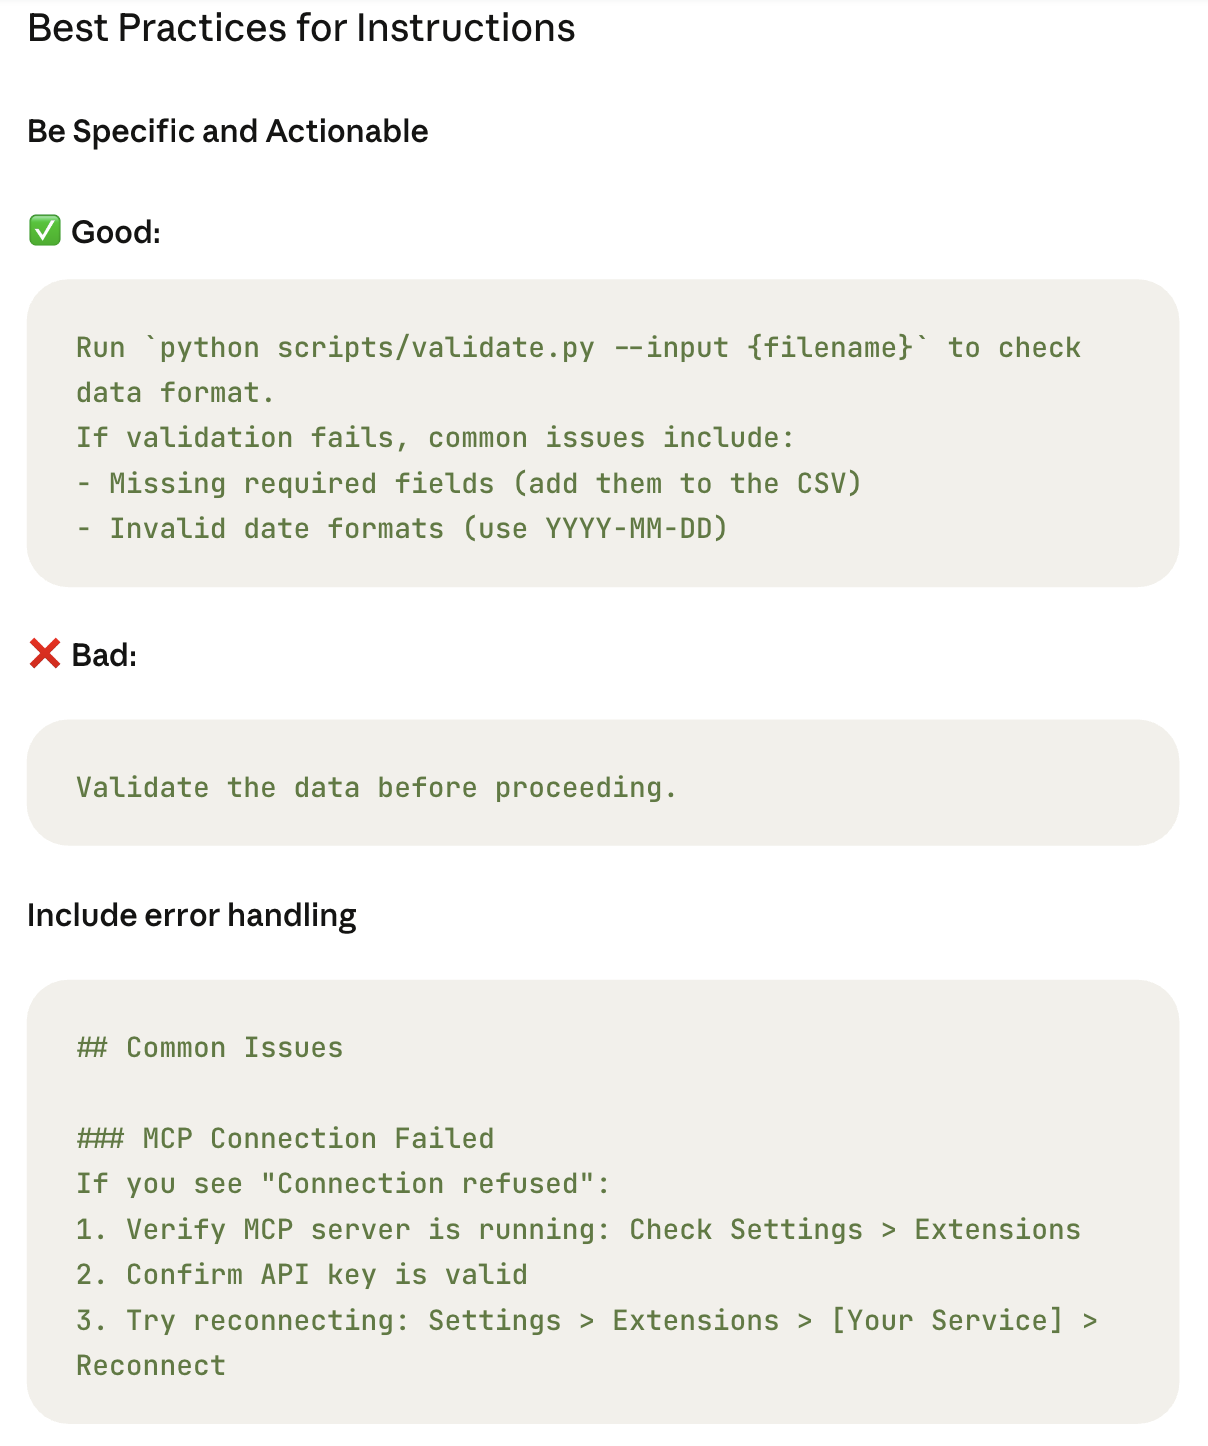Click the red cross icon beside Bad
The image size is (1208, 1446).
tap(45, 654)
